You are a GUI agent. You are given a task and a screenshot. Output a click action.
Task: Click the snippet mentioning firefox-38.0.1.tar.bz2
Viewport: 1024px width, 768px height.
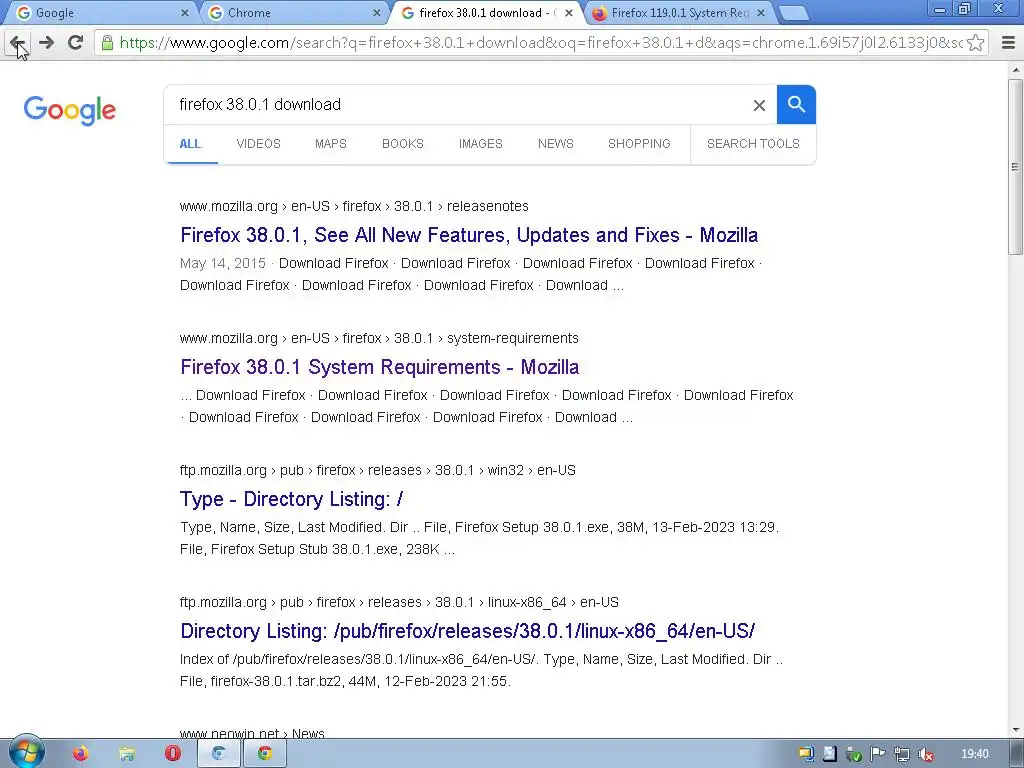pos(481,670)
